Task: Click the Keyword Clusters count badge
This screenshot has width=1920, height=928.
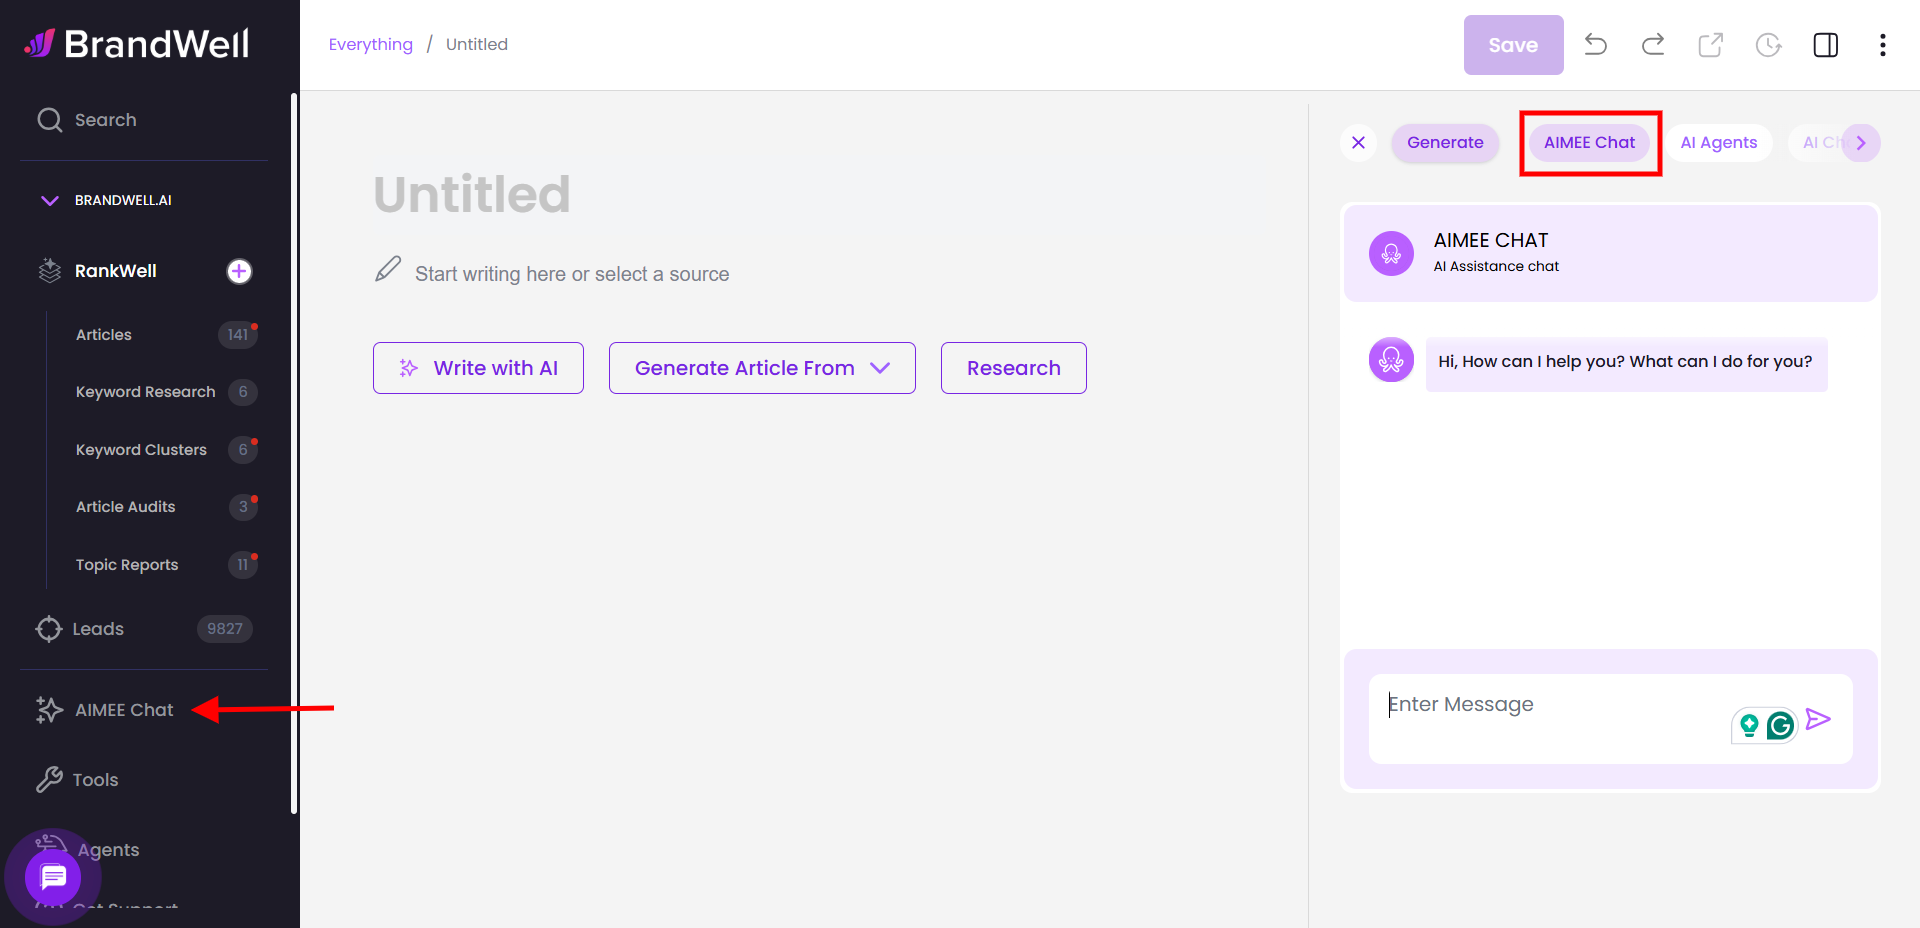Action: pos(242,450)
